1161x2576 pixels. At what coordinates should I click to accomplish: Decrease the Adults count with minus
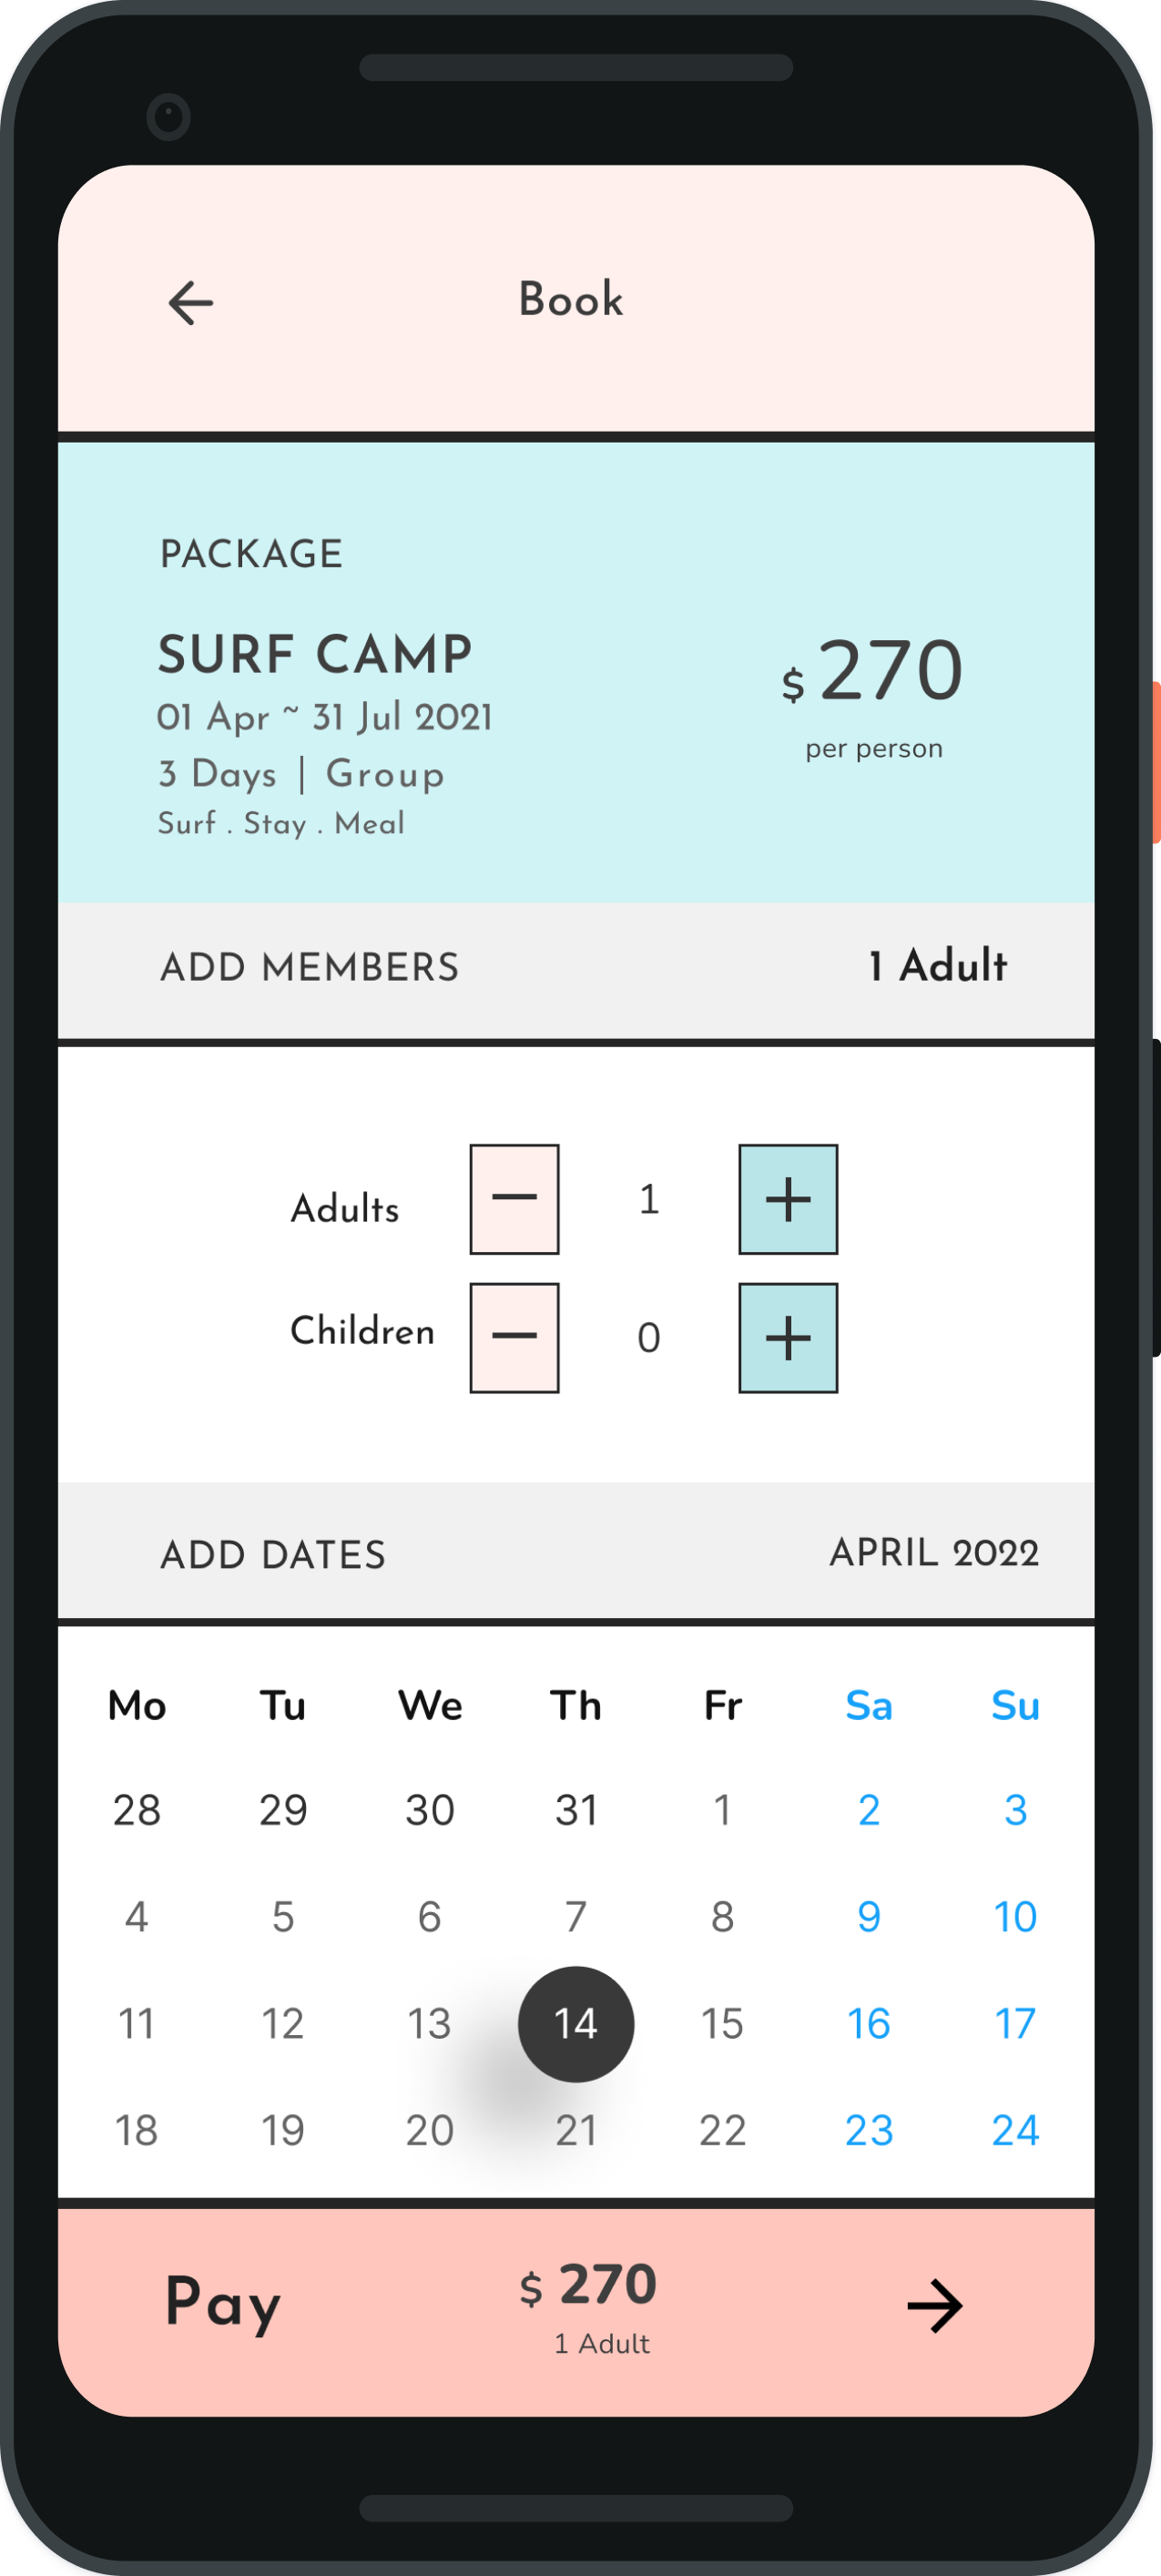(514, 1198)
